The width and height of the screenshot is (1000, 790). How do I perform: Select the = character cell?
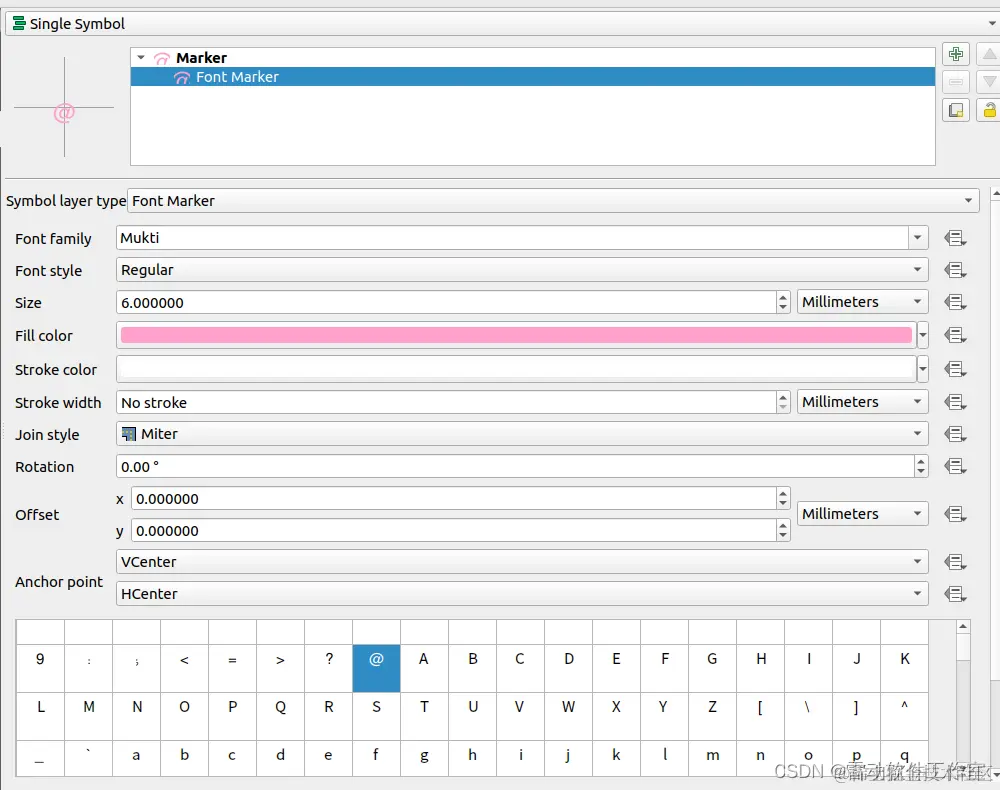(232, 668)
